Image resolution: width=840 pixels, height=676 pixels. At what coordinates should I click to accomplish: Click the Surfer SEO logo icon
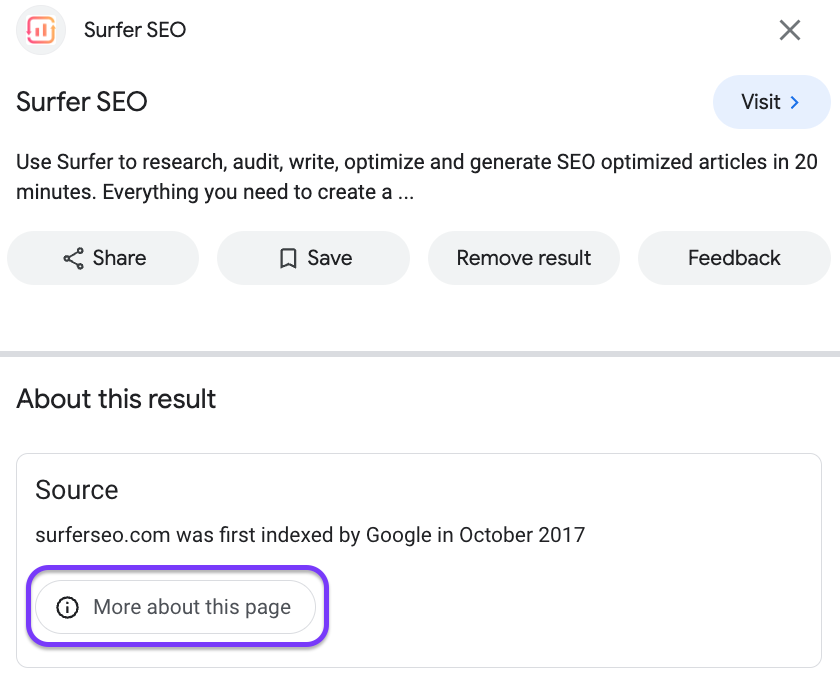tap(41, 30)
